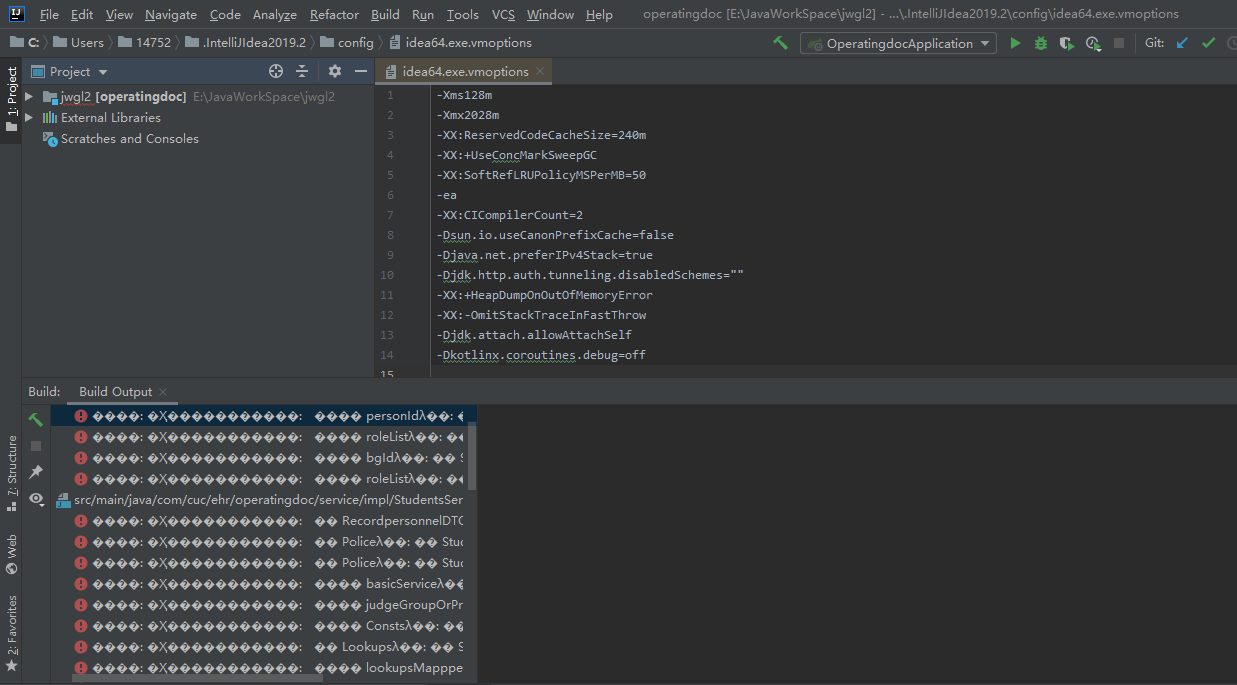The image size is (1237, 685).
Task: Open the StudentsSer source file link in Build Output
Action: pos(258,499)
